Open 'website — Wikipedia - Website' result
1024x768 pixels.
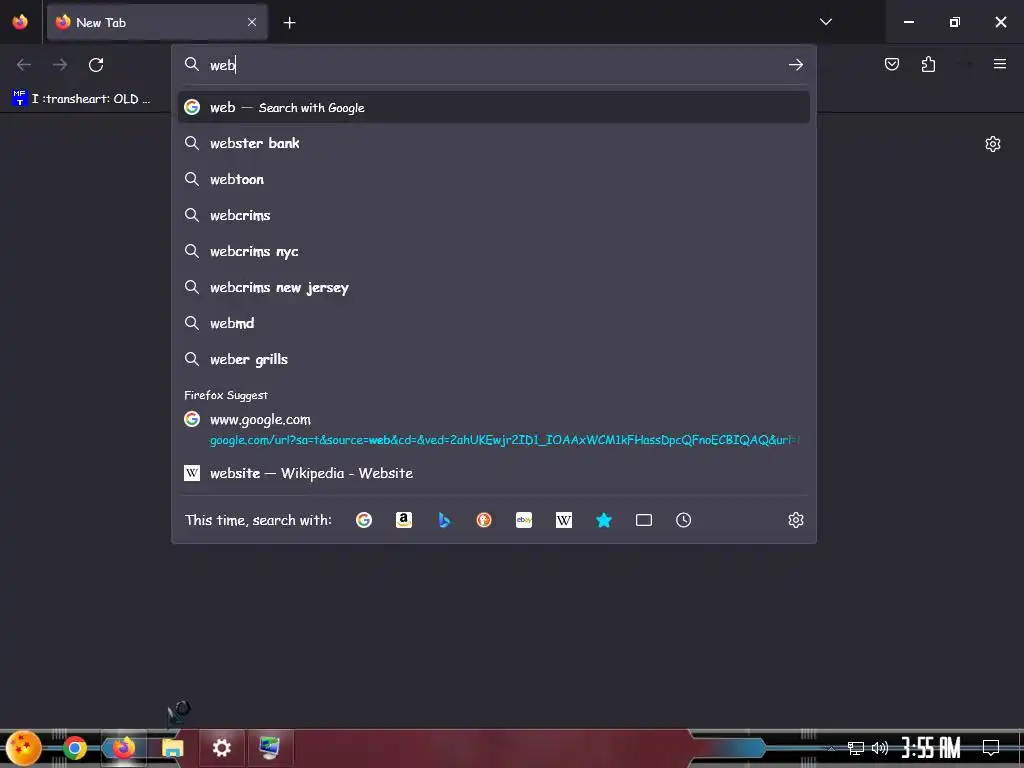pyautogui.click(x=494, y=473)
